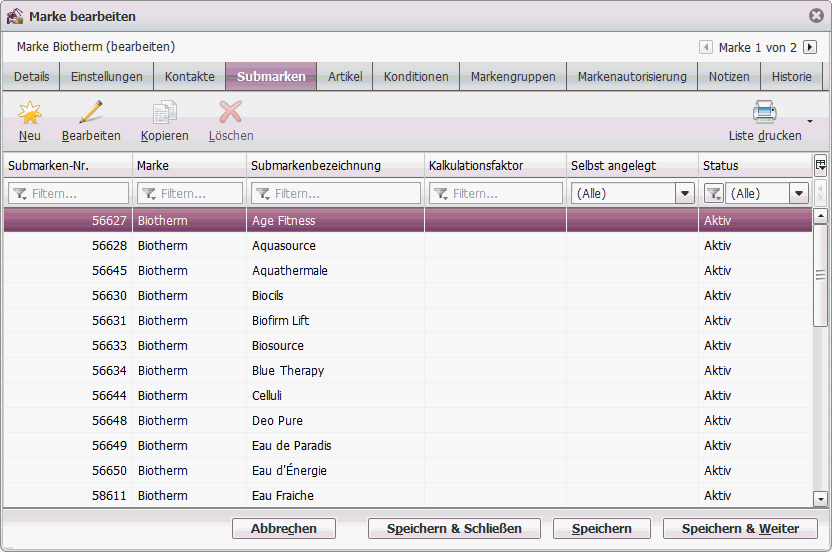The image size is (832, 552).
Task: Open the column chooser icon beside Status
Action: (820, 165)
